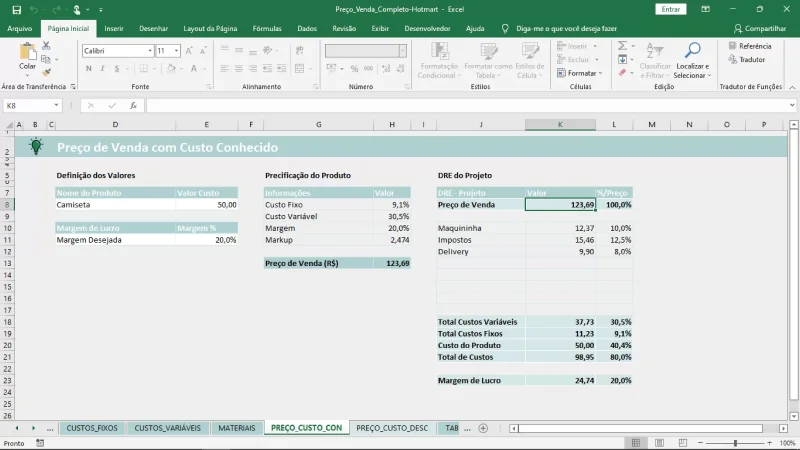Click the Insert Function fx icon
The width and height of the screenshot is (800, 450).
pos(133,105)
